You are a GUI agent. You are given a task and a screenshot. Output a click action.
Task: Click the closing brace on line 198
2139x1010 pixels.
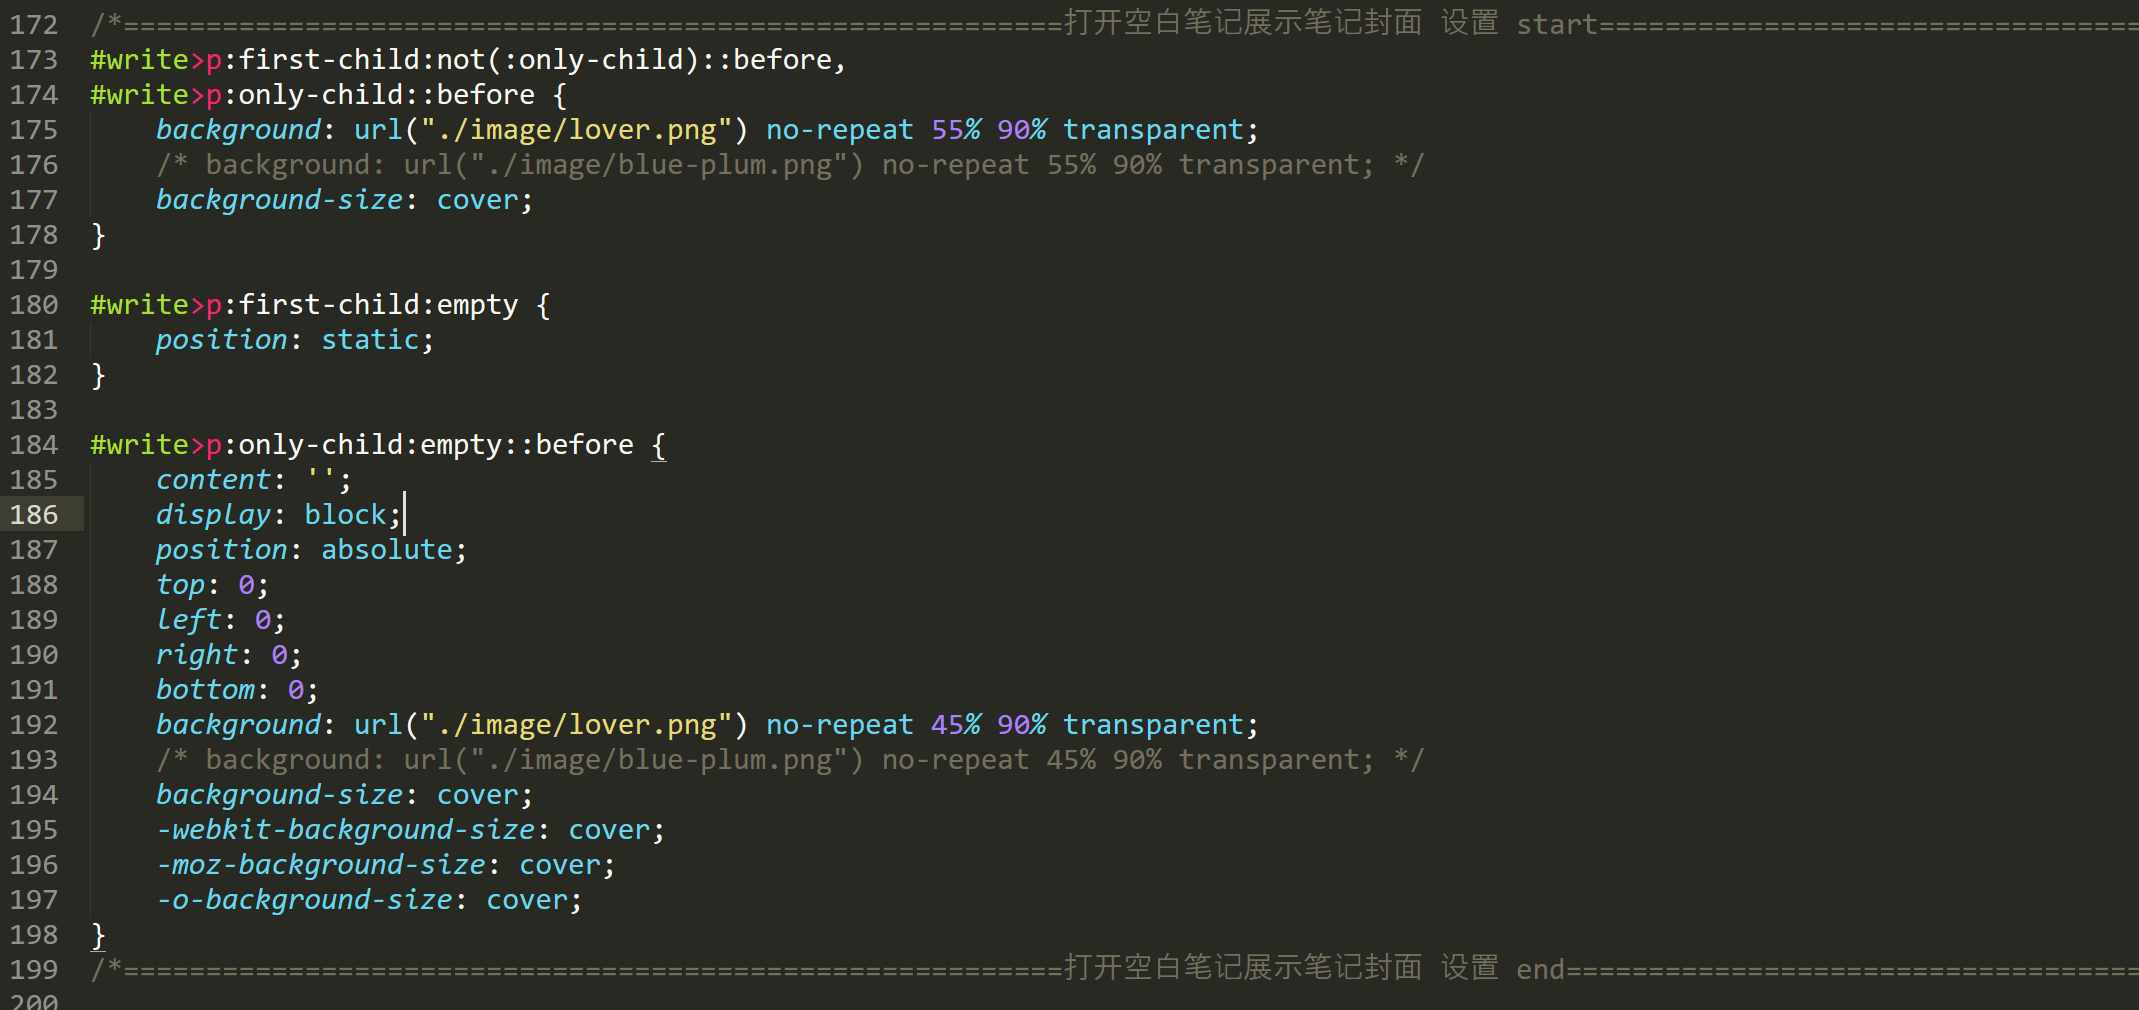click(x=98, y=936)
